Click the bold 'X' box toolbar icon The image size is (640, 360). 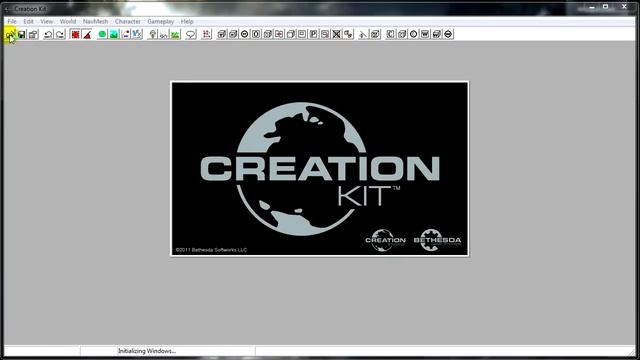tap(336, 34)
